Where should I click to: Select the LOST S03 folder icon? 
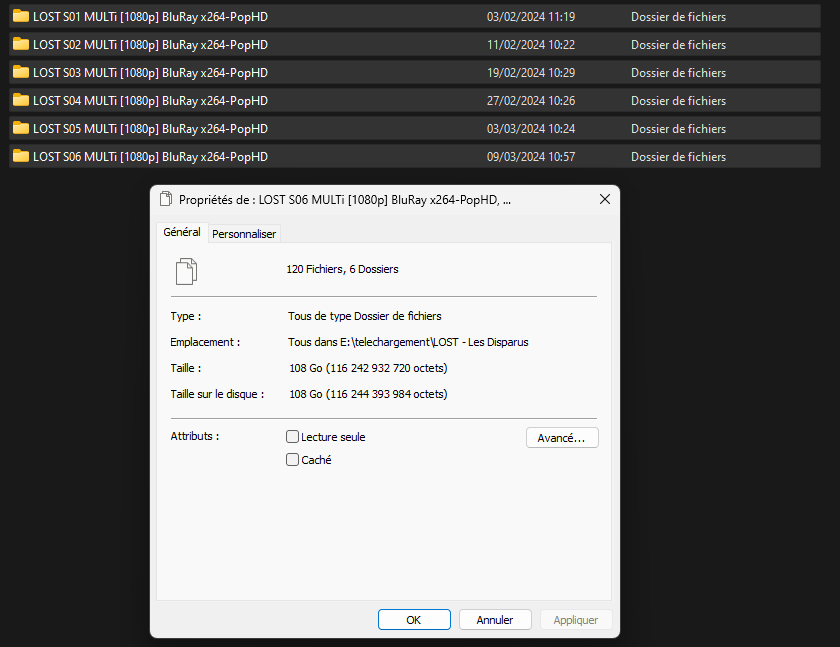pyautogui.click(x=21, y=72)
